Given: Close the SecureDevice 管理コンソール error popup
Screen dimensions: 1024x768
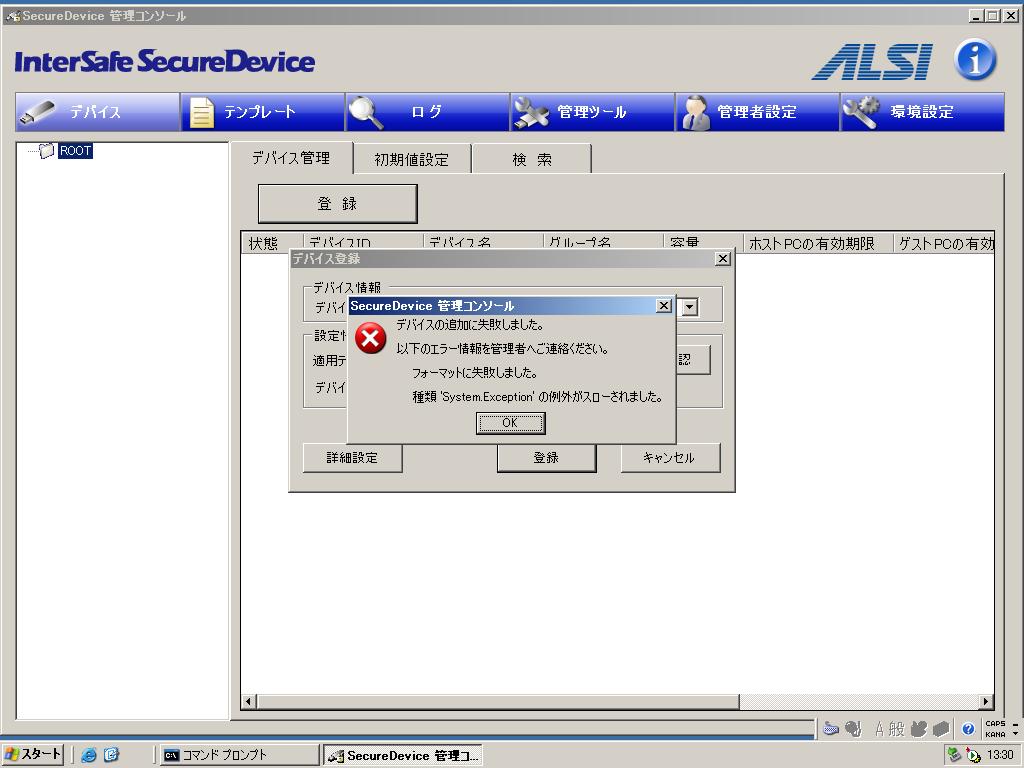Looking at the screenshot, I should pos(664,306).
